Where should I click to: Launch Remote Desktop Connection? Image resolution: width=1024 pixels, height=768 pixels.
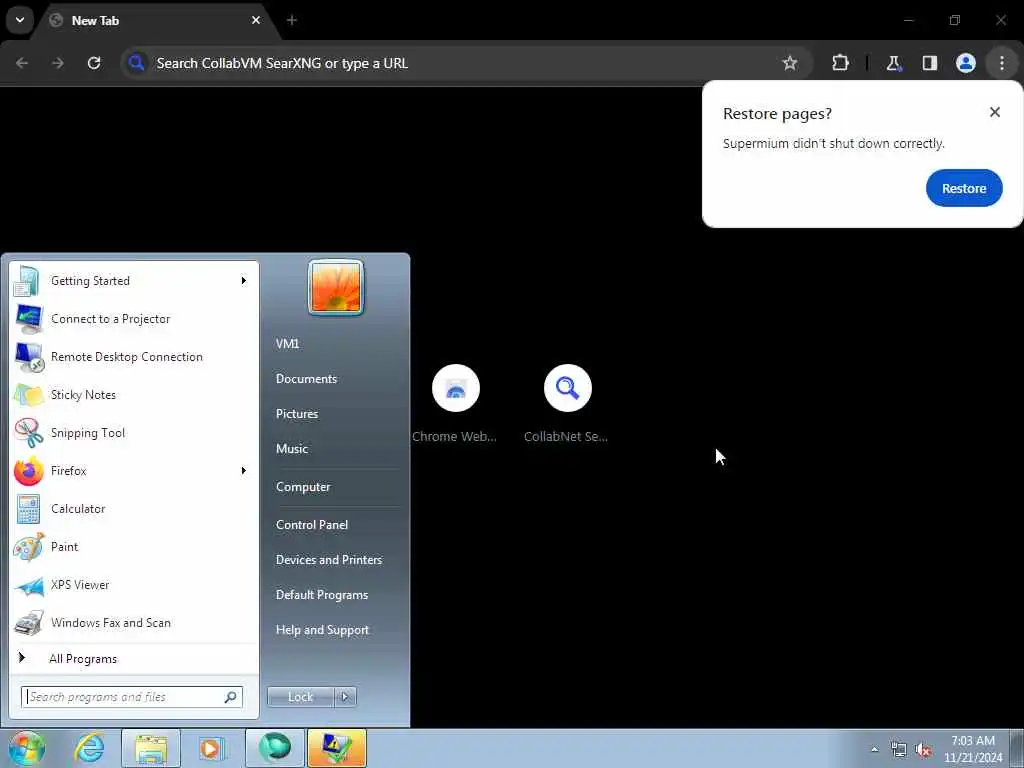pyautogui.click(x=135, y=357)
